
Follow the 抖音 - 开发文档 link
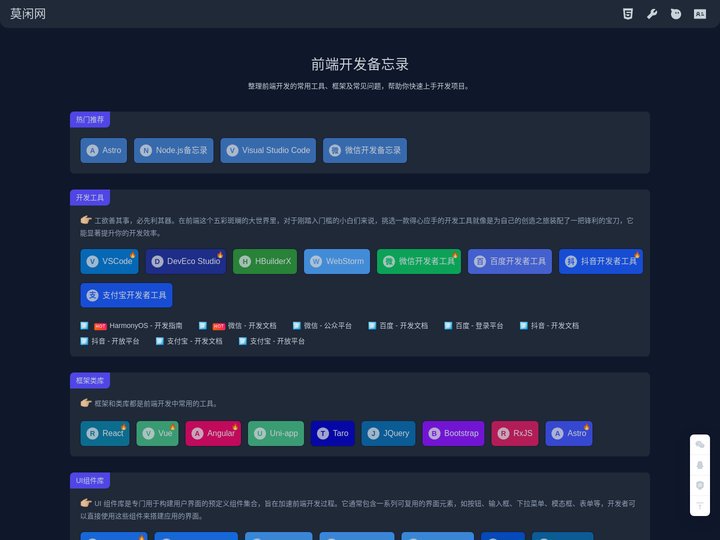550,326
